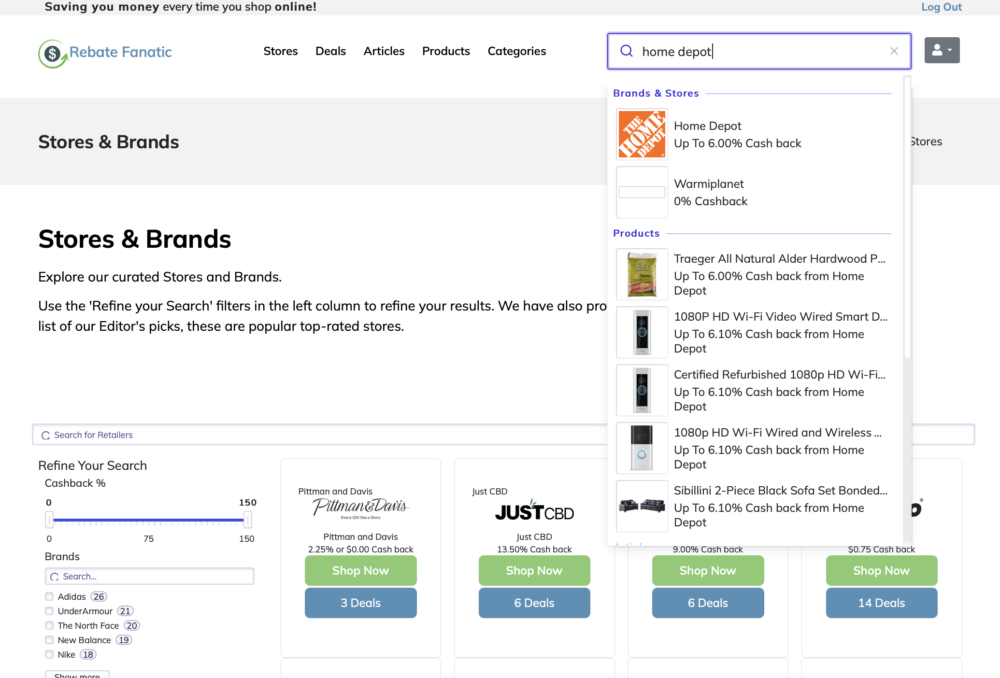Clear the home depot search text
Screen dimensions: 1000x678
(x=893, y=51)
